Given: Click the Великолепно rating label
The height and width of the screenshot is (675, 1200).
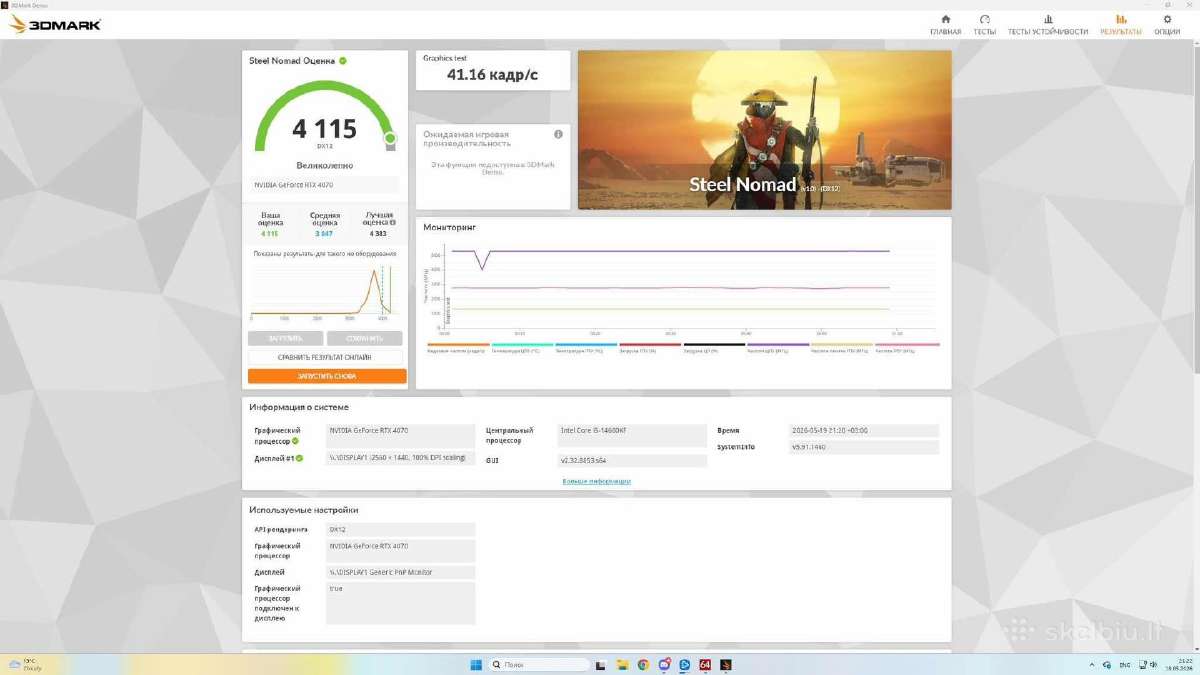Looking at the screenshot, I should pyautogui.click(x=324, y=165).
